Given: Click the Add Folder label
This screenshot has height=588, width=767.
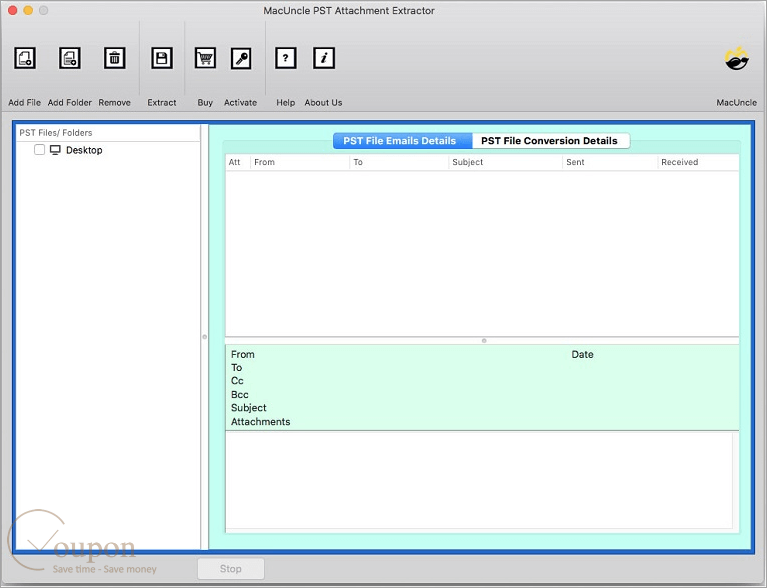Looking at the screenshot, I should coord(69,103).
